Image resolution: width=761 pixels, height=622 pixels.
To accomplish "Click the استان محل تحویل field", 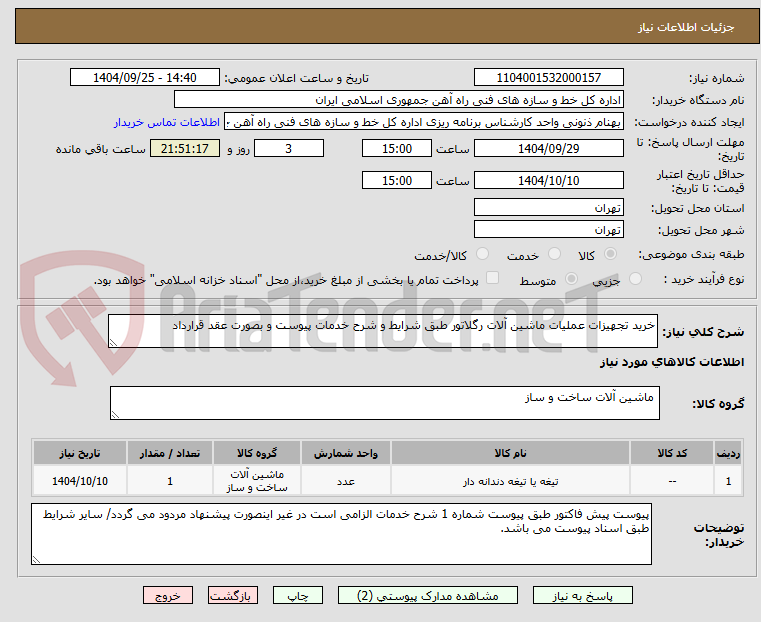I will coord(548,208).
